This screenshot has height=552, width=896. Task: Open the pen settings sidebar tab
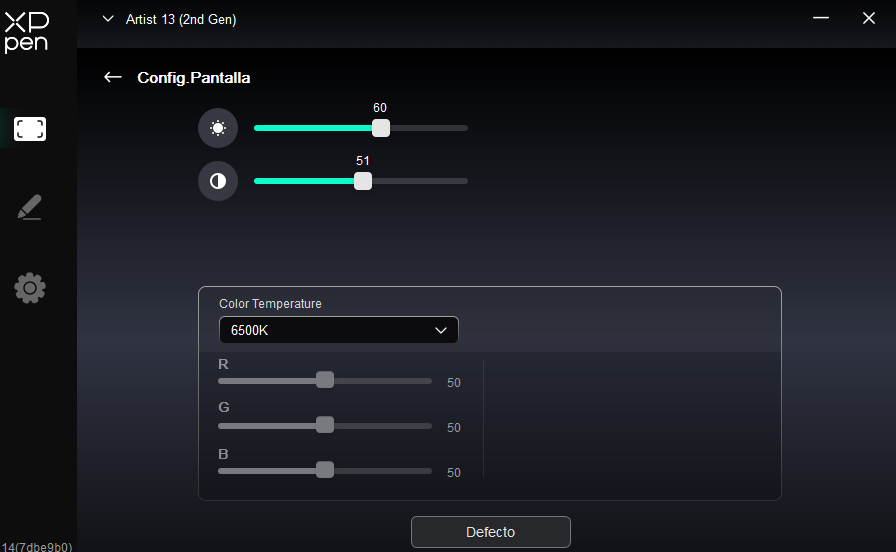pos(30,207)
